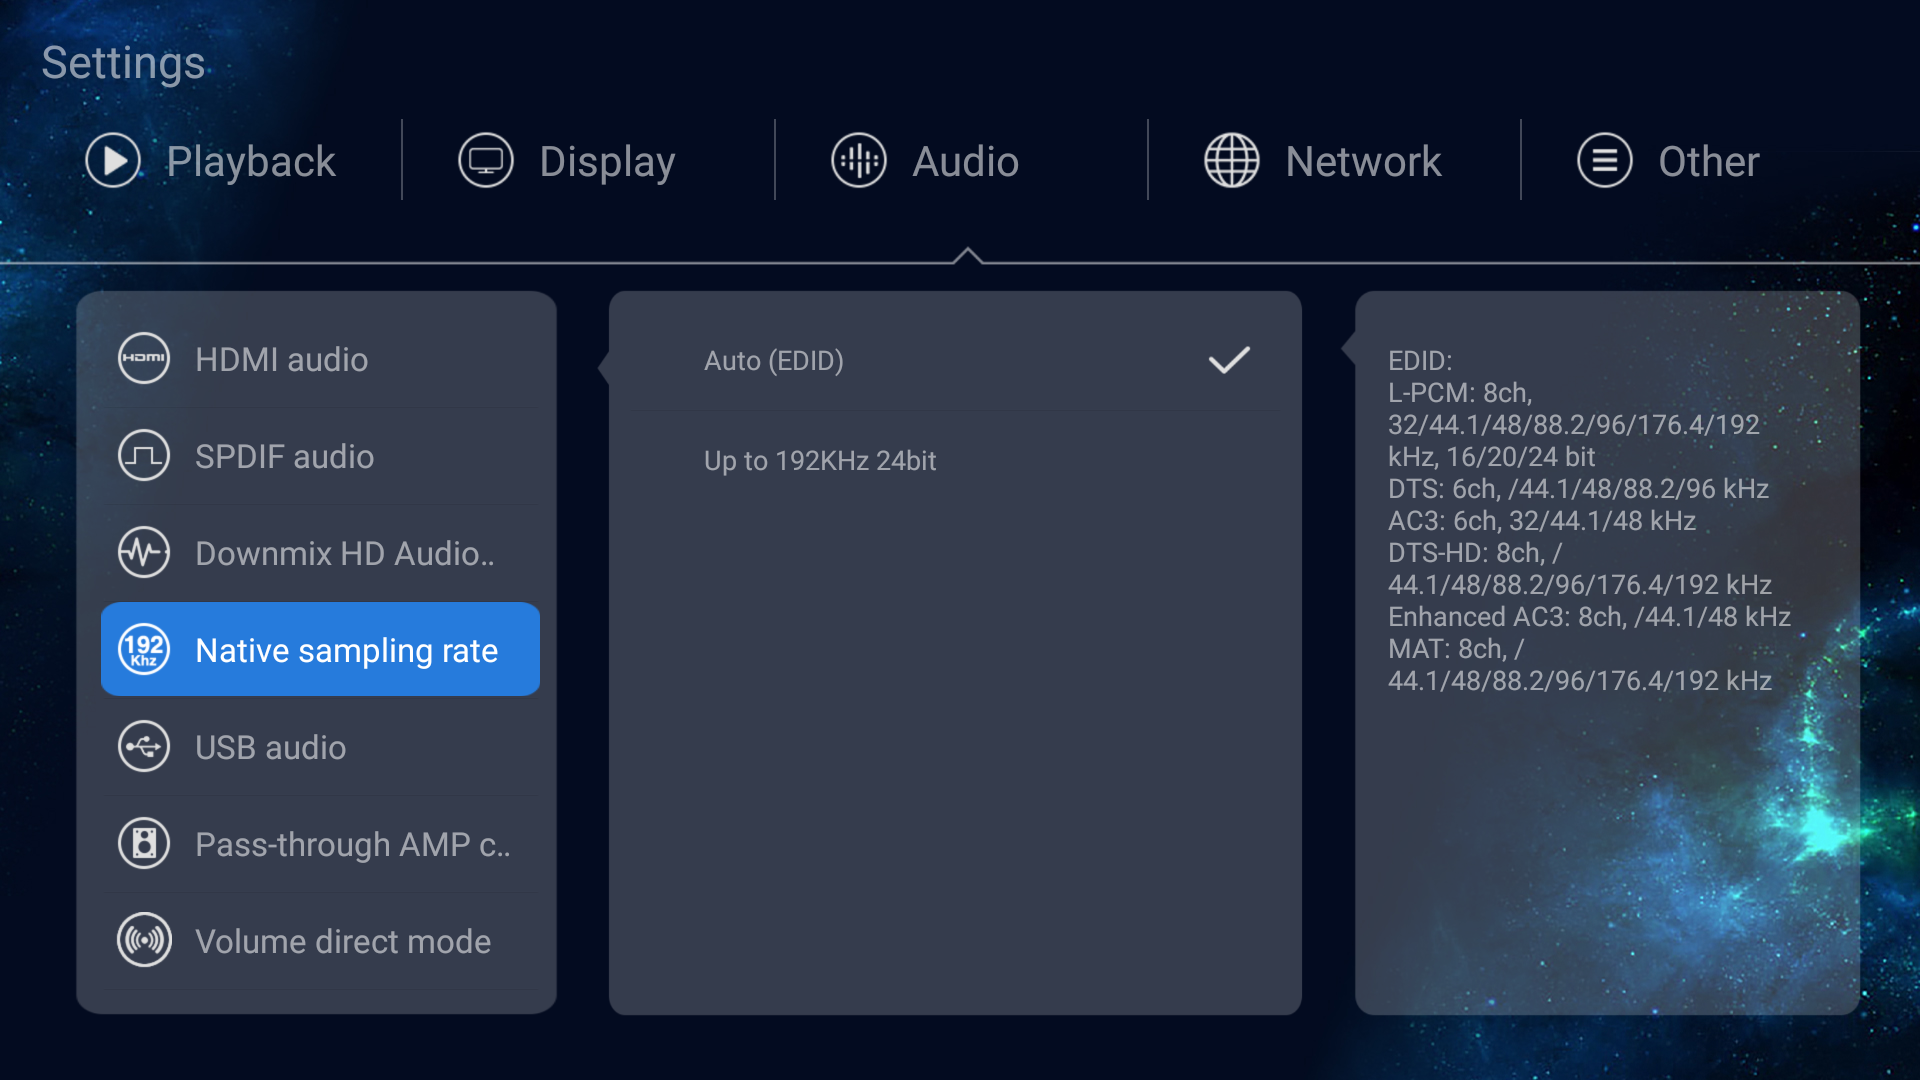Open SPDIF audio settings

click(320, 456)
